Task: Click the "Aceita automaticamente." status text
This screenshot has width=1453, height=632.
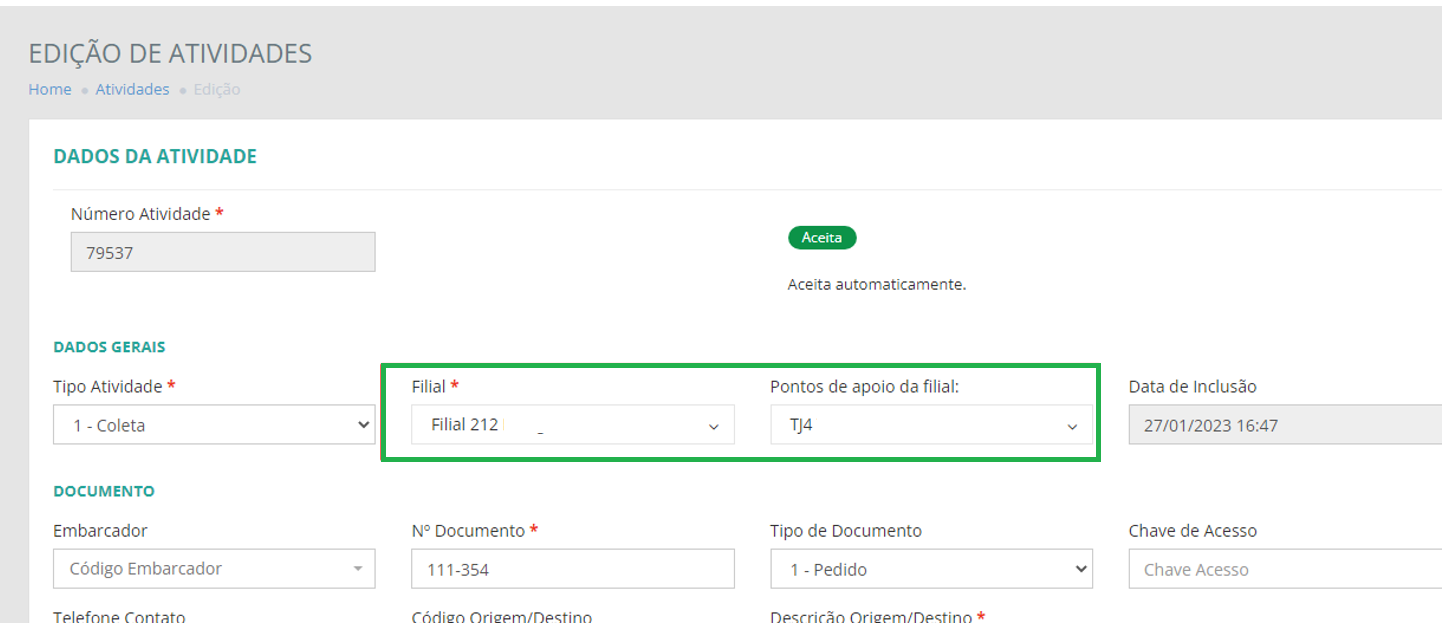Action: click(x=877, y=284)
